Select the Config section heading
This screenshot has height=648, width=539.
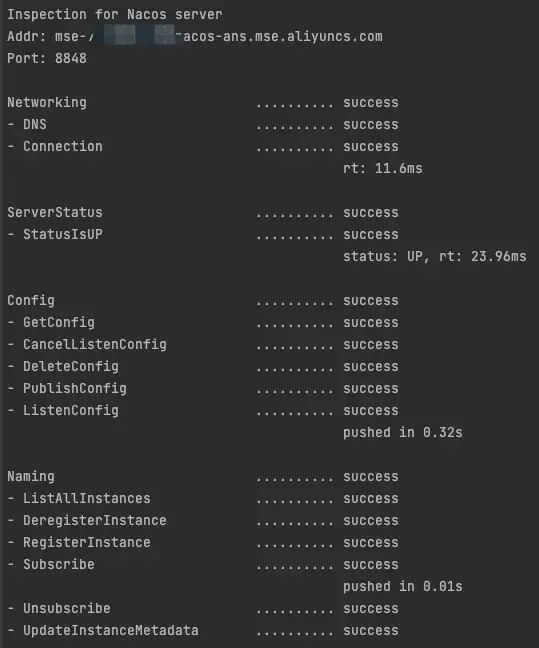click(x=31, y=300)
